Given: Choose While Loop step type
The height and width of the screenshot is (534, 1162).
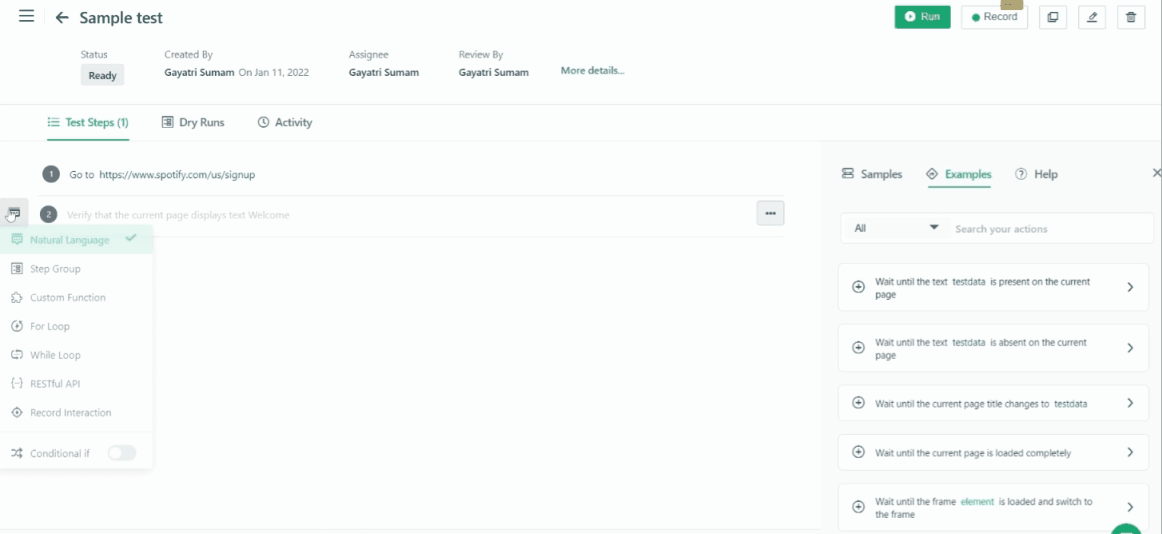Looking at the screenshot, I should pyautogui.click(x=76, y=355).
